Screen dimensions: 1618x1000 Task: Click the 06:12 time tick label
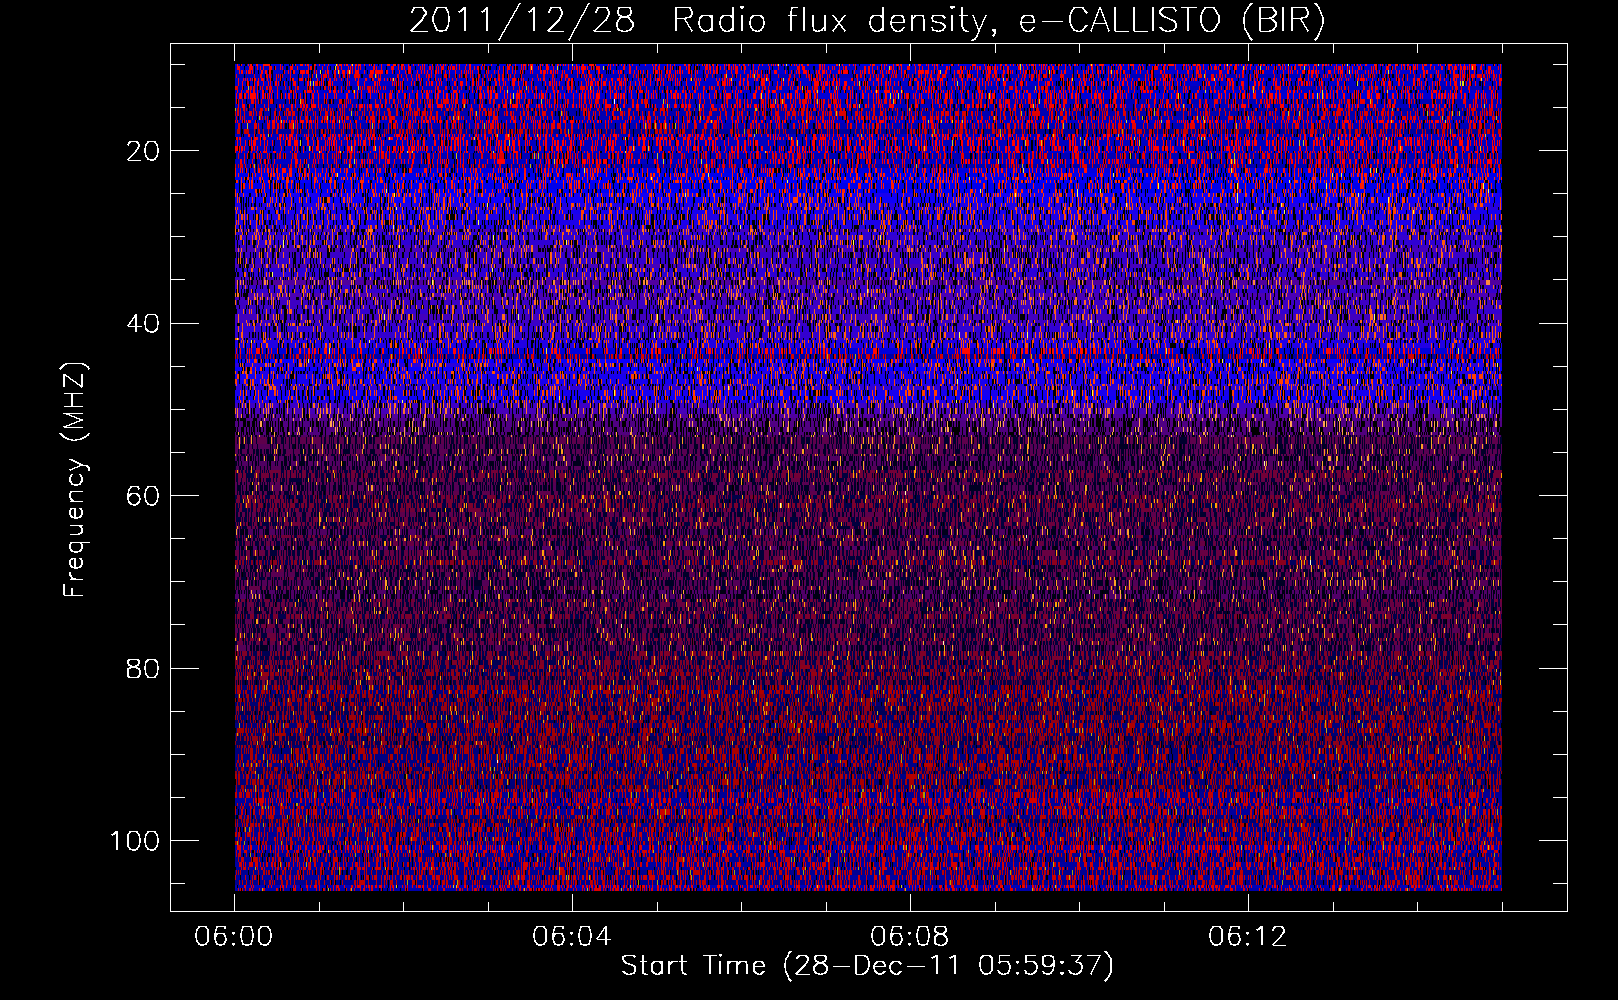coord(1247,937)
